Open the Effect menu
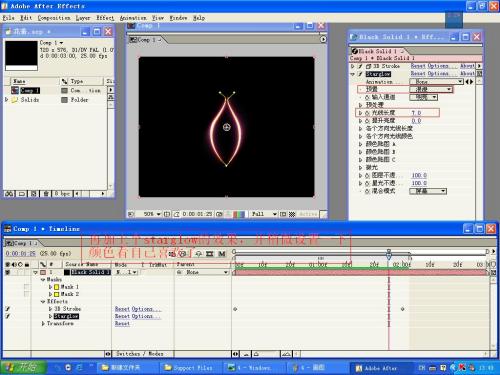The image size is (500, 375). coord(105,18)
